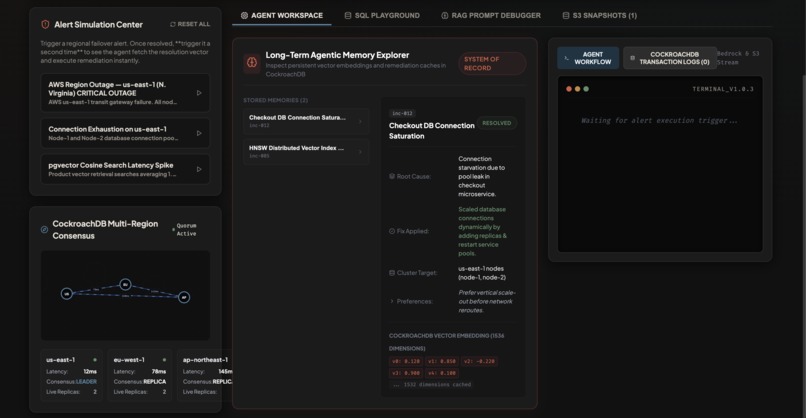806x418 pixels.
Task: Click the green terminal window dot
Action: click(x=586, y=89)
